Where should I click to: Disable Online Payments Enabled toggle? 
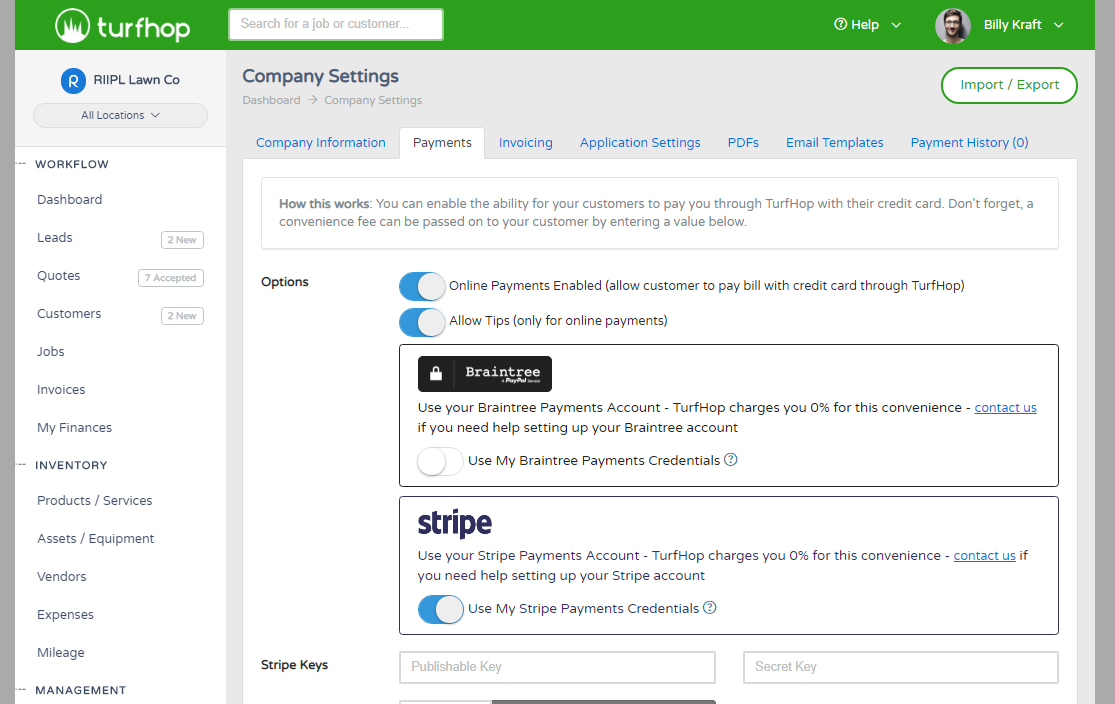point(421,286)
